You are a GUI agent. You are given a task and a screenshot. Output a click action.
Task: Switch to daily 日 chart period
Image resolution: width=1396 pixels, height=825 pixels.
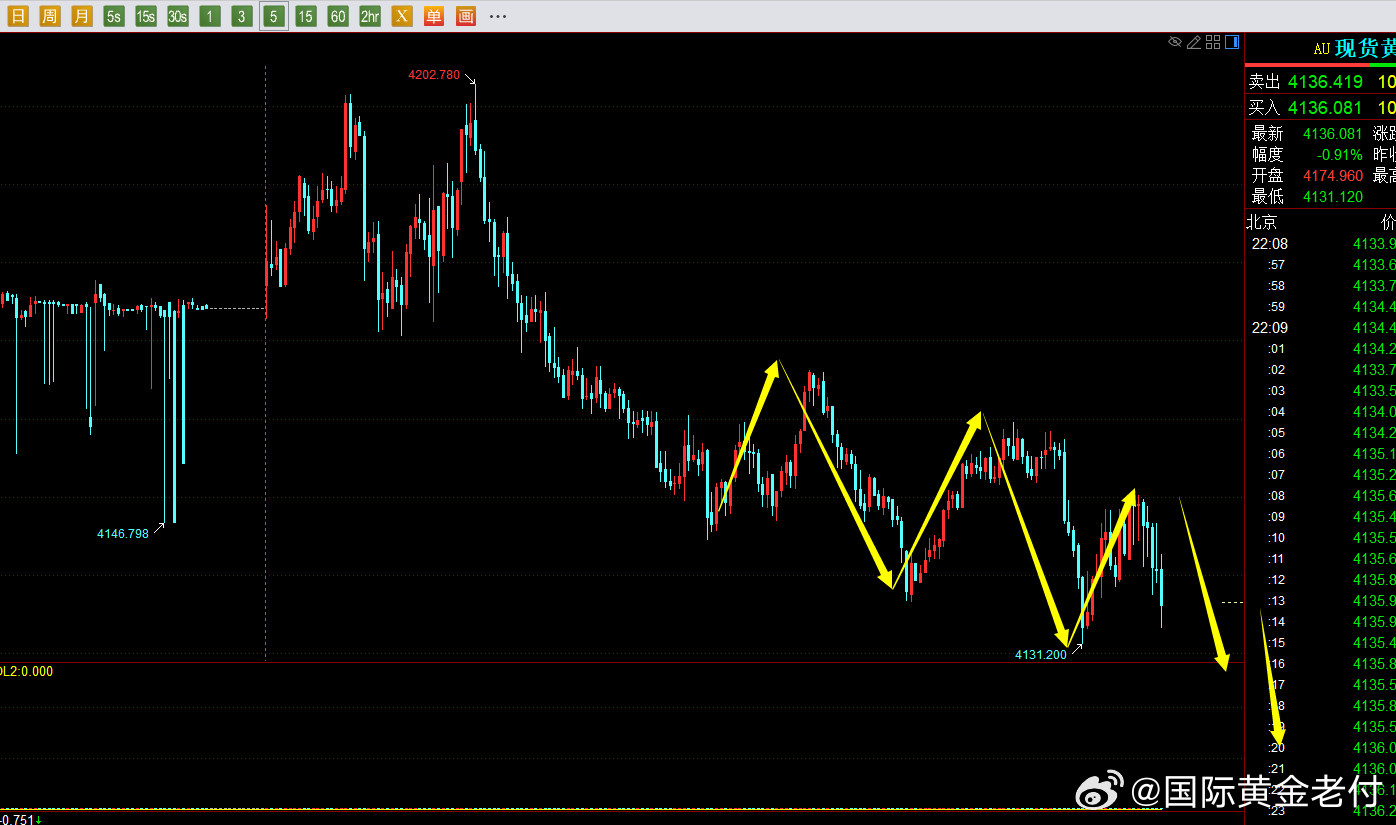click(x=18, y=16)
